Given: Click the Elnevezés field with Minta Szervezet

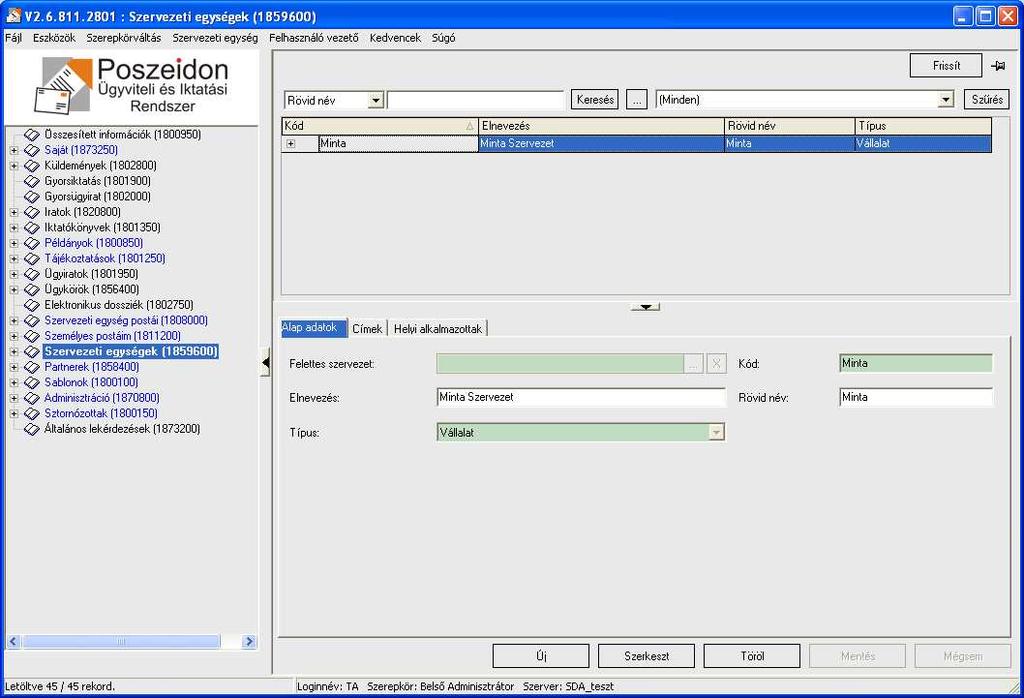Looking at the screenshot, I should click(581, 398).
